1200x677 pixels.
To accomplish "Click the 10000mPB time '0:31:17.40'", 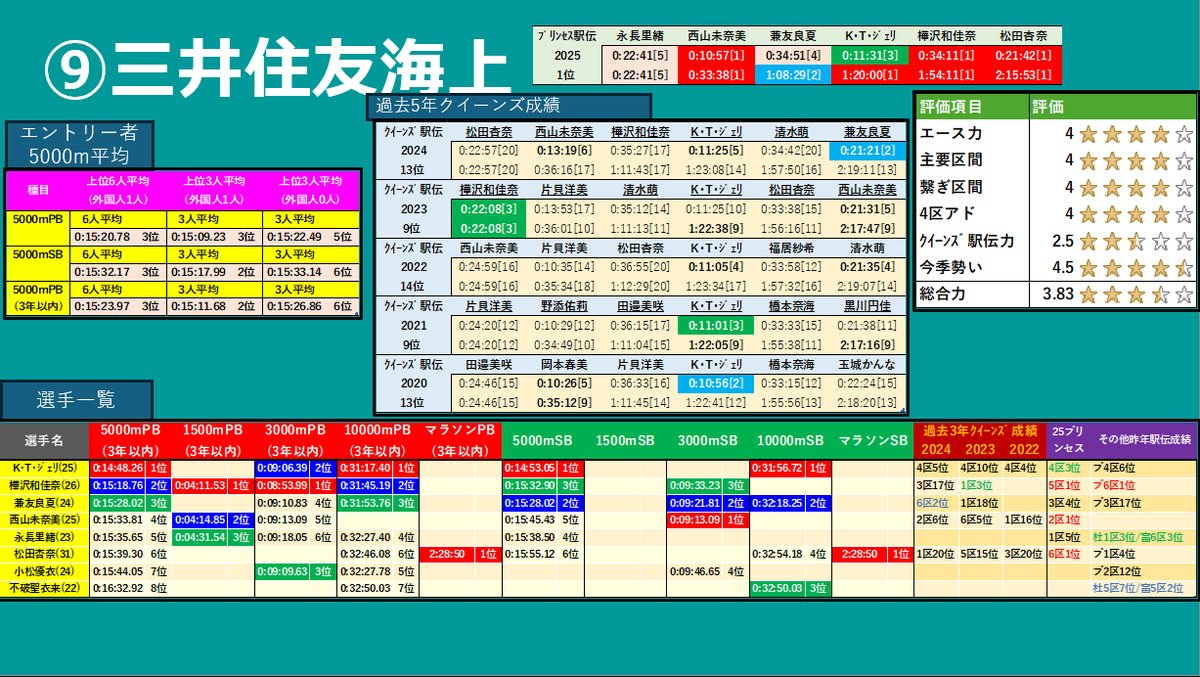I will (365, 467).
